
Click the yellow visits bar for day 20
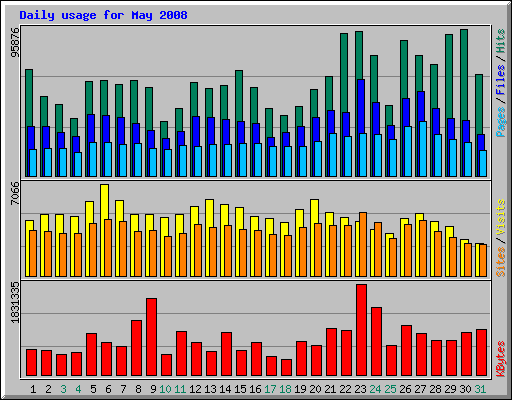pos(316,211)
